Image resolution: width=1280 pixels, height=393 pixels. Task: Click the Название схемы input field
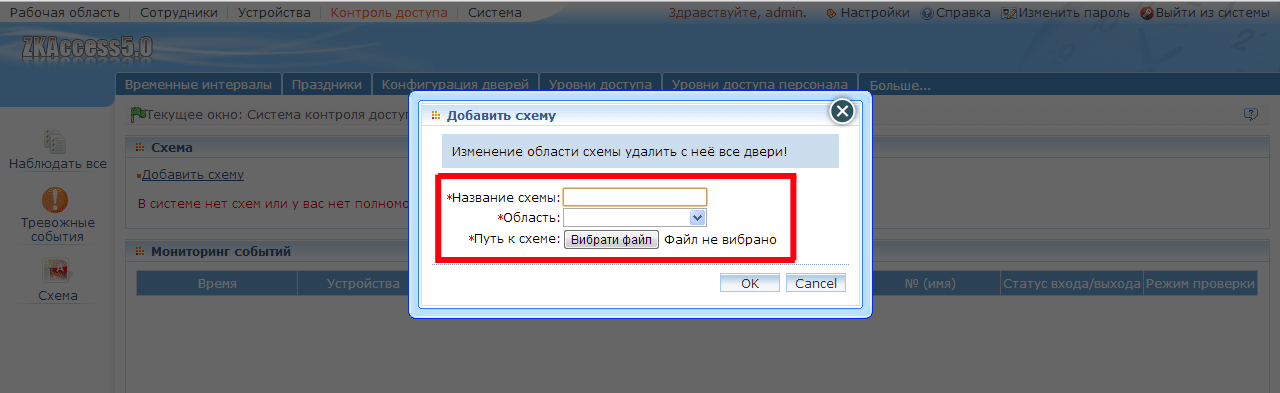tap(635, 197)
